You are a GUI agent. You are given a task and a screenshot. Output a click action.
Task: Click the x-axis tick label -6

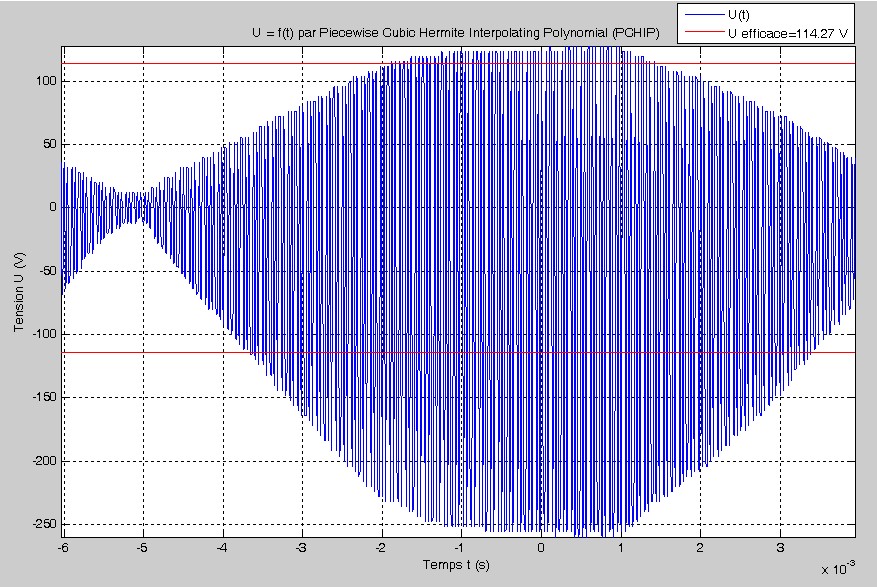click(x=63, y=548)
